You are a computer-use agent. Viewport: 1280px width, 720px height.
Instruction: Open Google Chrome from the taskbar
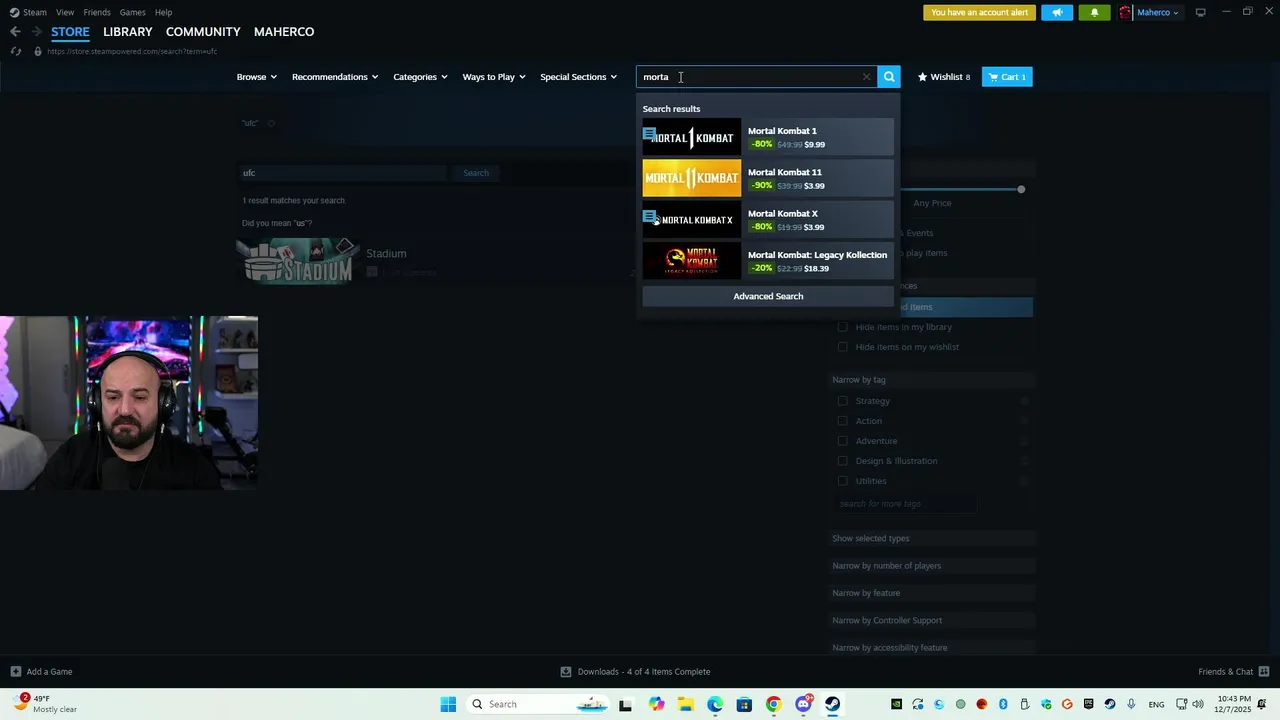tap(773, 704)
